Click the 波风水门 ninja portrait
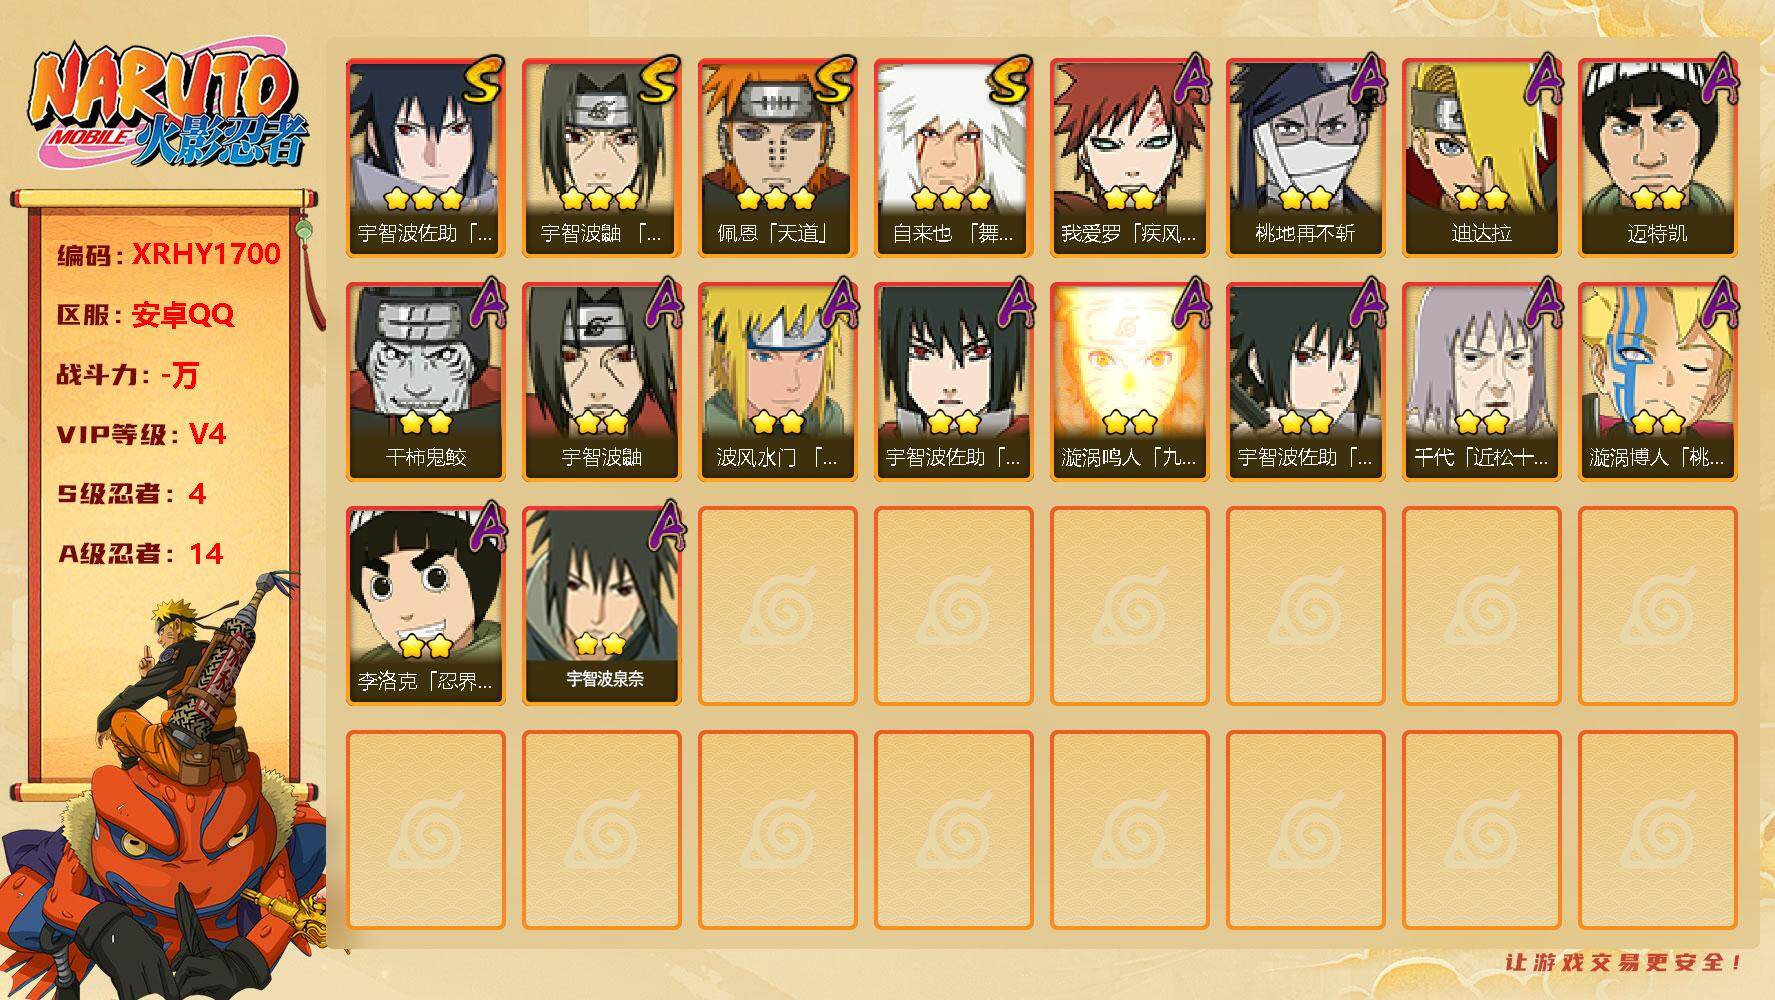The image size is (1775, 1000). point(777,381)
